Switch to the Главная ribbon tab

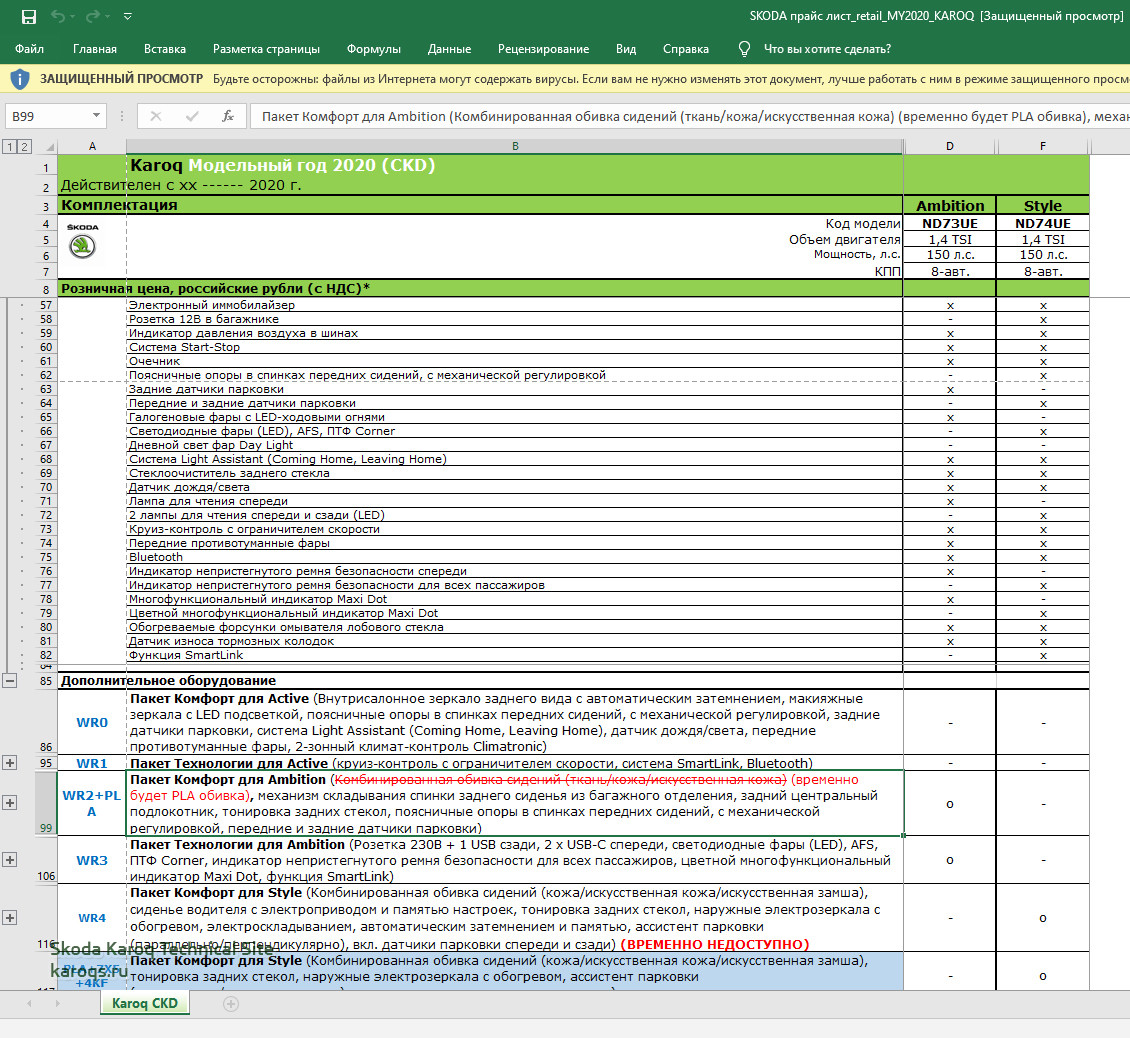click(94, 49)
